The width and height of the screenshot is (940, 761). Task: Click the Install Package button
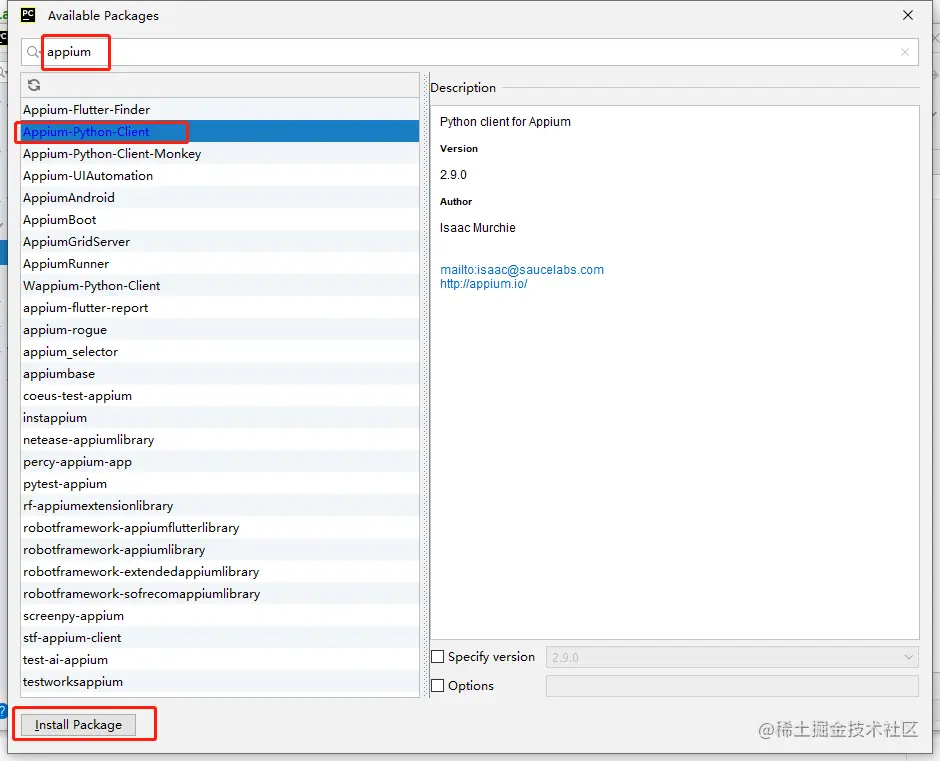[x=79, y=724]
